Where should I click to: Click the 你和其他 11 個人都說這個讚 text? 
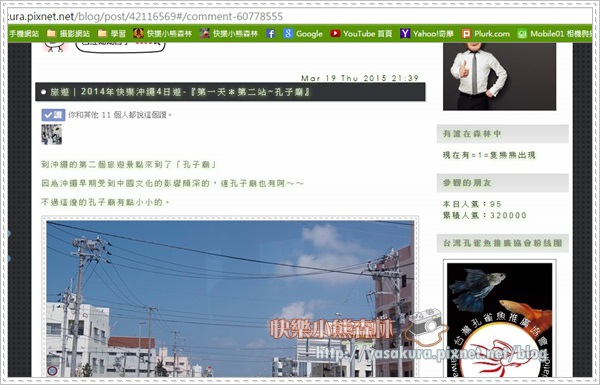point(120,115)
